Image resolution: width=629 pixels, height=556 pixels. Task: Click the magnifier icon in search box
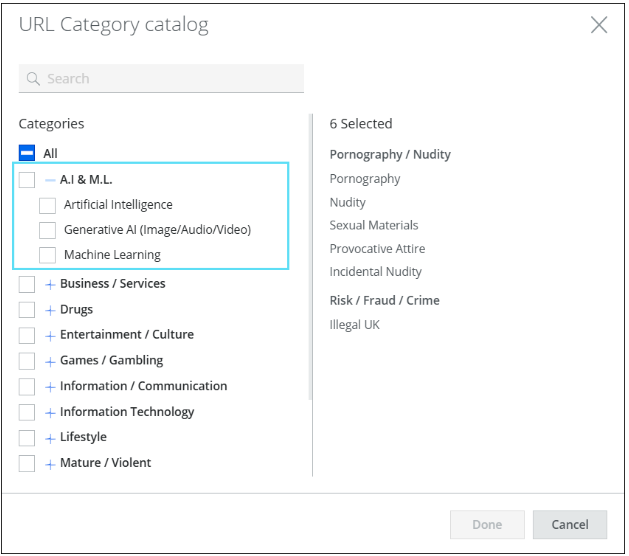tap(33, 79)
